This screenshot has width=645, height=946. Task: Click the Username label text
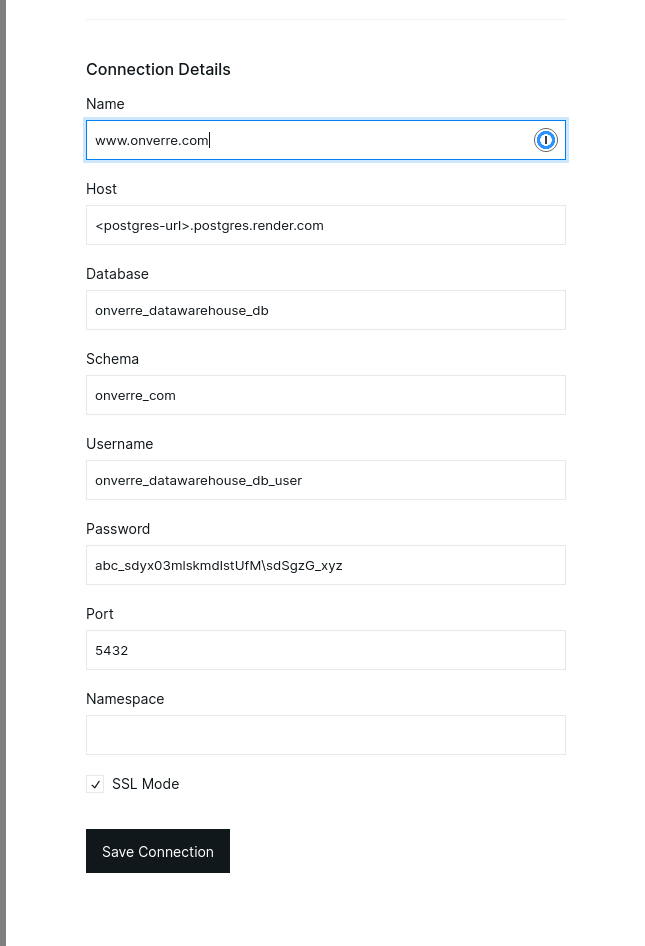(x=119, y=444)
